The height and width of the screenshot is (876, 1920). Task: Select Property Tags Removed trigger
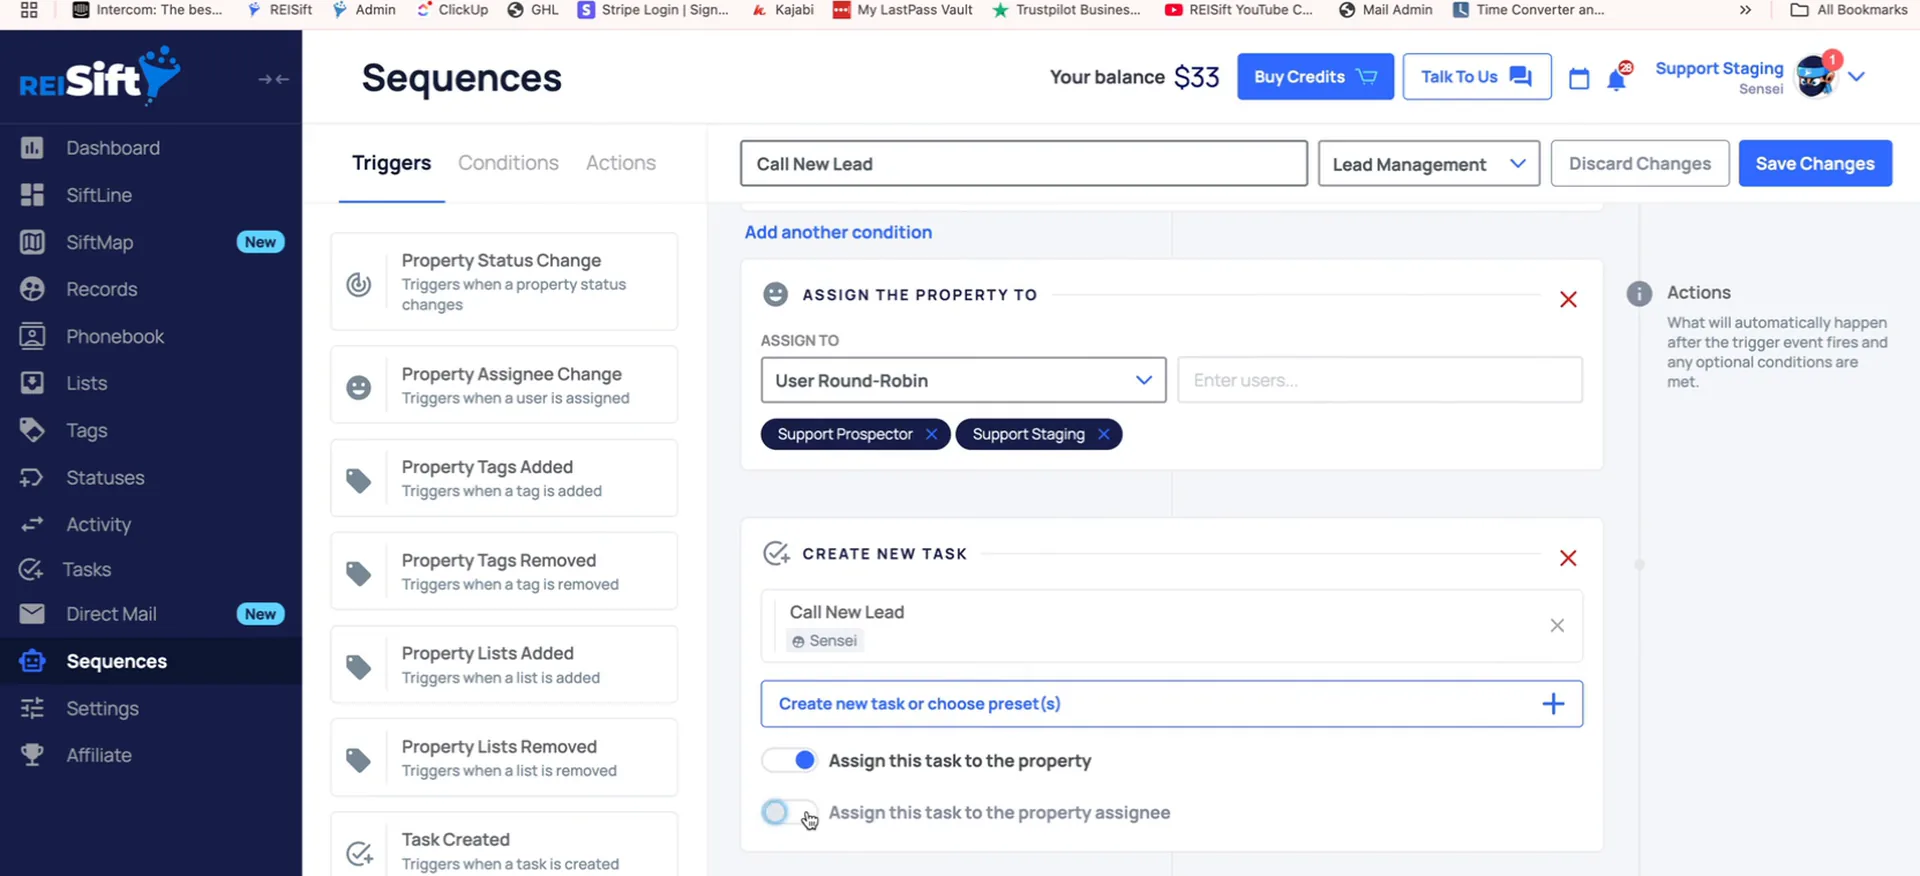click(504, 571)
